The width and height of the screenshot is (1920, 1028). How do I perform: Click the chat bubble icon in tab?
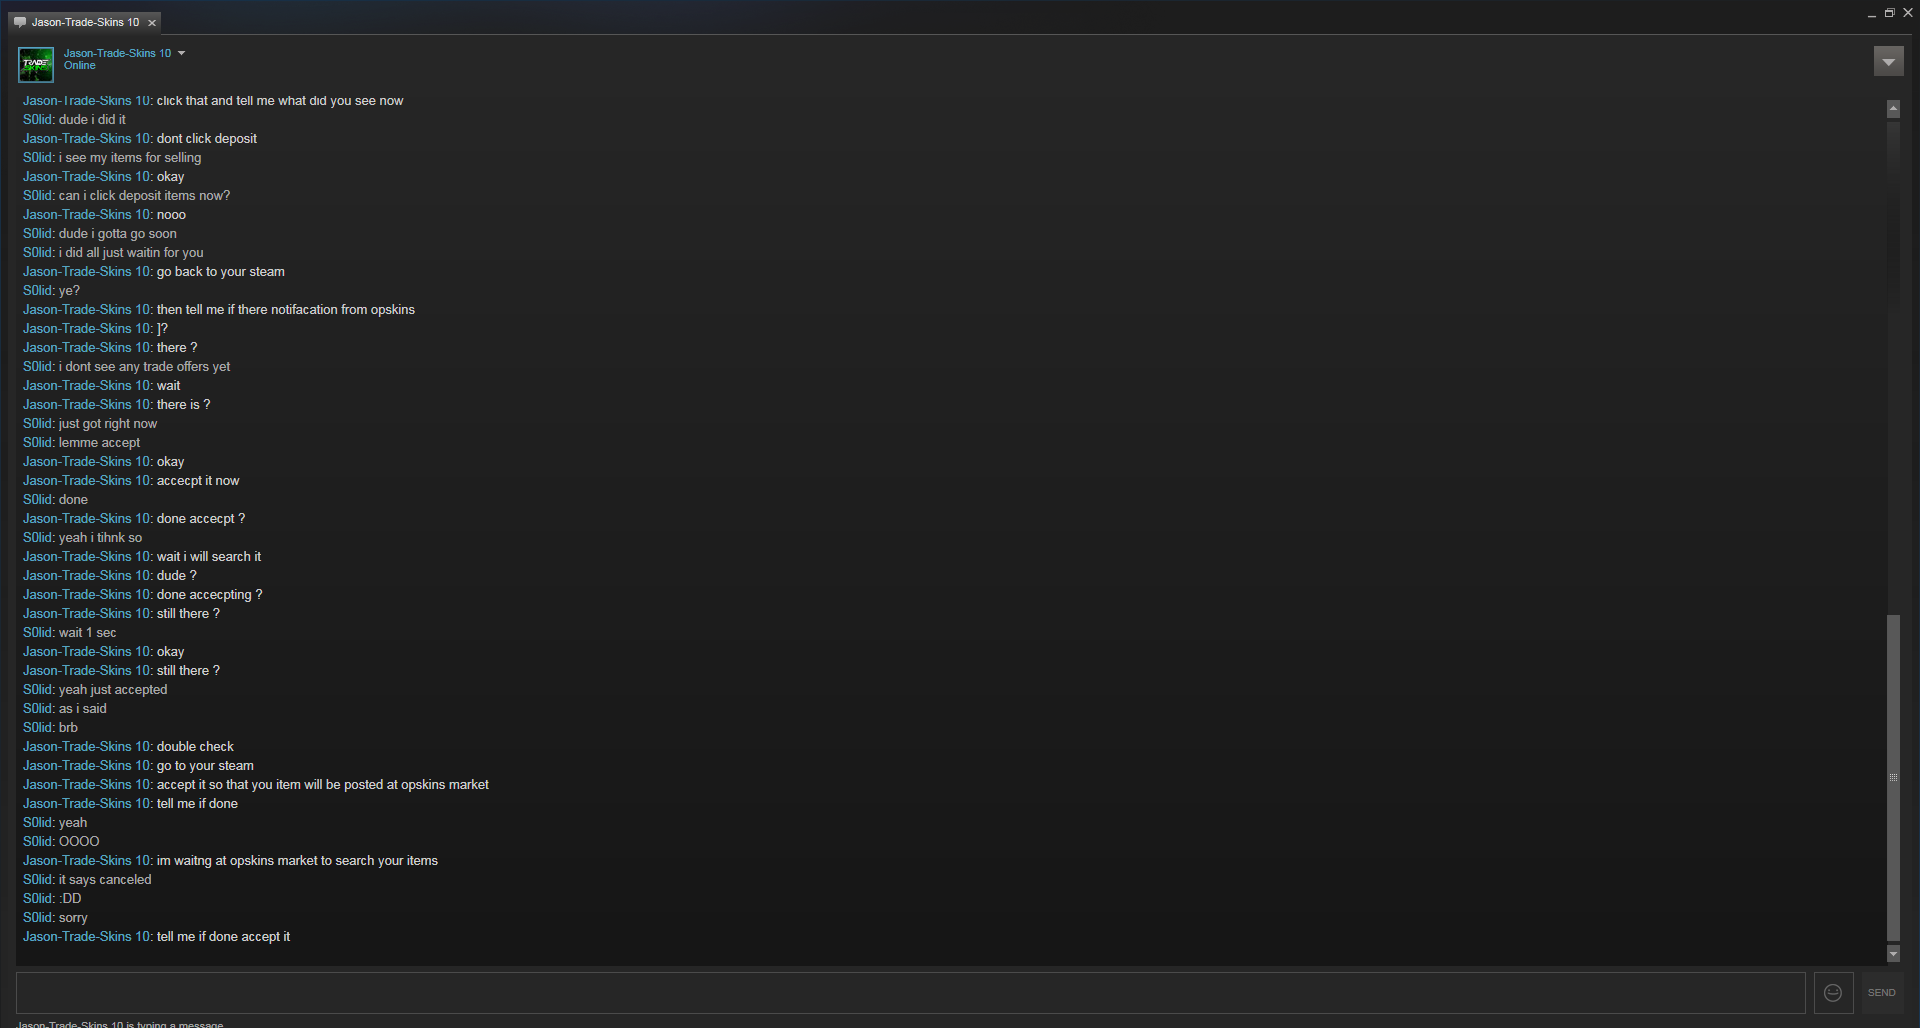(x=20, y=22)
